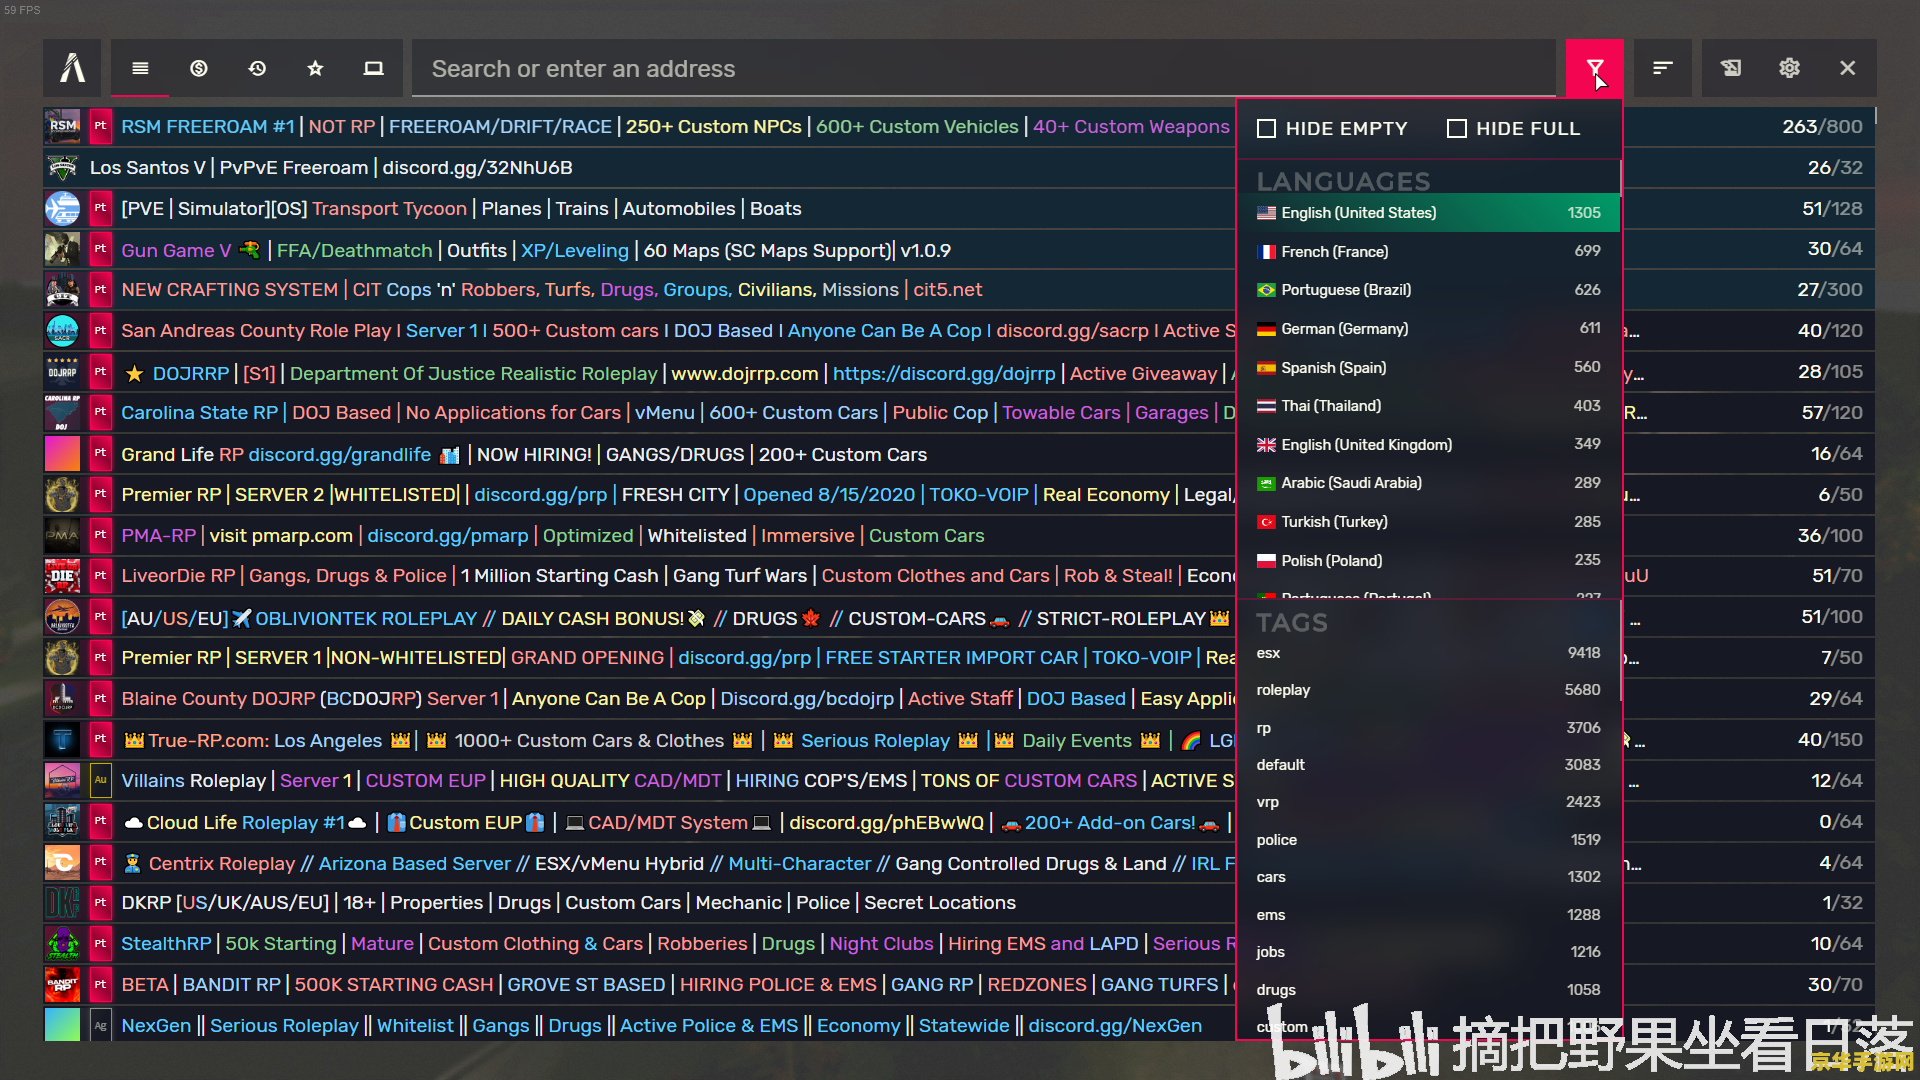
Task: Click the story mode icon next to settings
Action: click(x=1731, y=68)
